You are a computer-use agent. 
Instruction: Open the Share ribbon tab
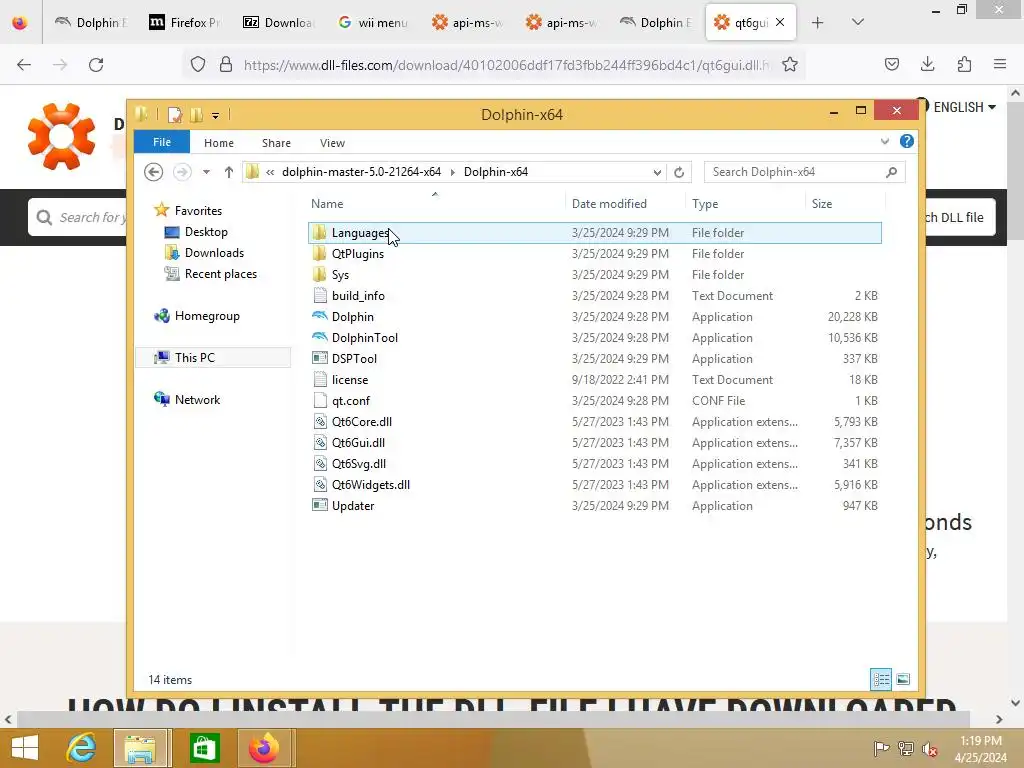click(x=276, y=143)
